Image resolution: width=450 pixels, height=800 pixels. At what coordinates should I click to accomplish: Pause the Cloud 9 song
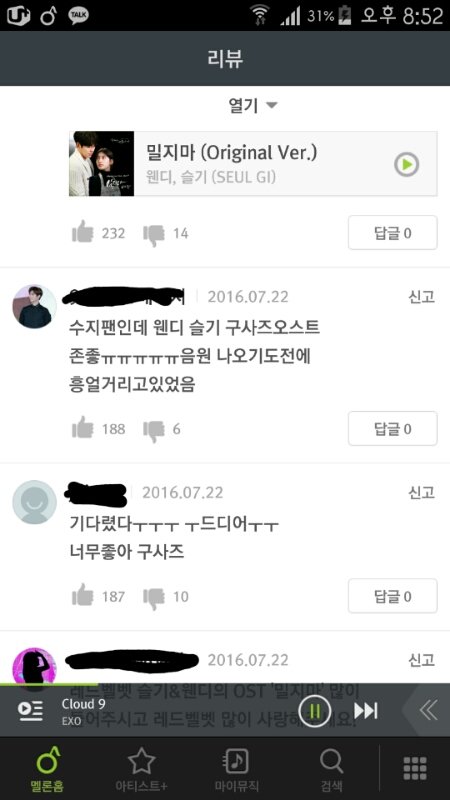tap(315, 711)
